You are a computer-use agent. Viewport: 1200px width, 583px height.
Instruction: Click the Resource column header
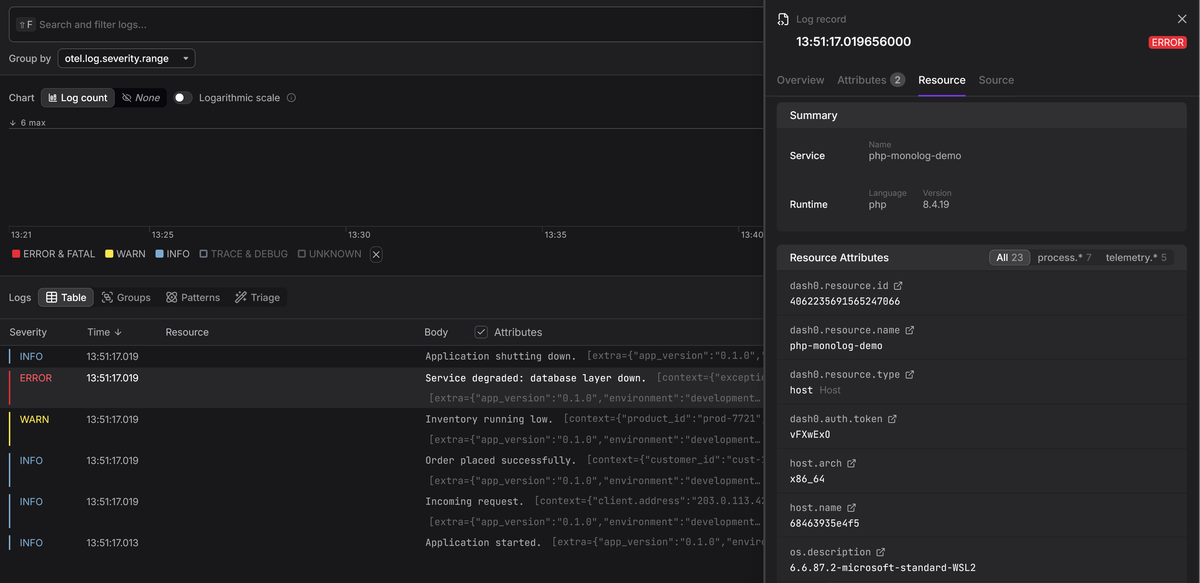(187, 332)
